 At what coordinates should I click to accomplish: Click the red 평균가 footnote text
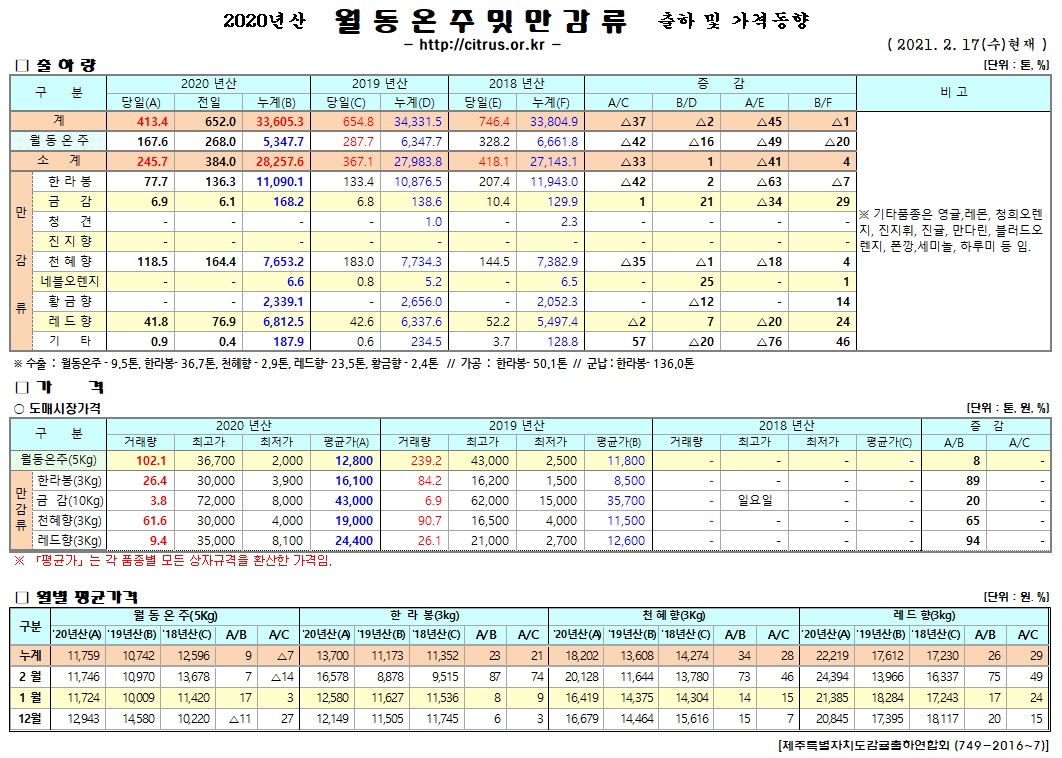pyautogui.click(x=171, y=560)
